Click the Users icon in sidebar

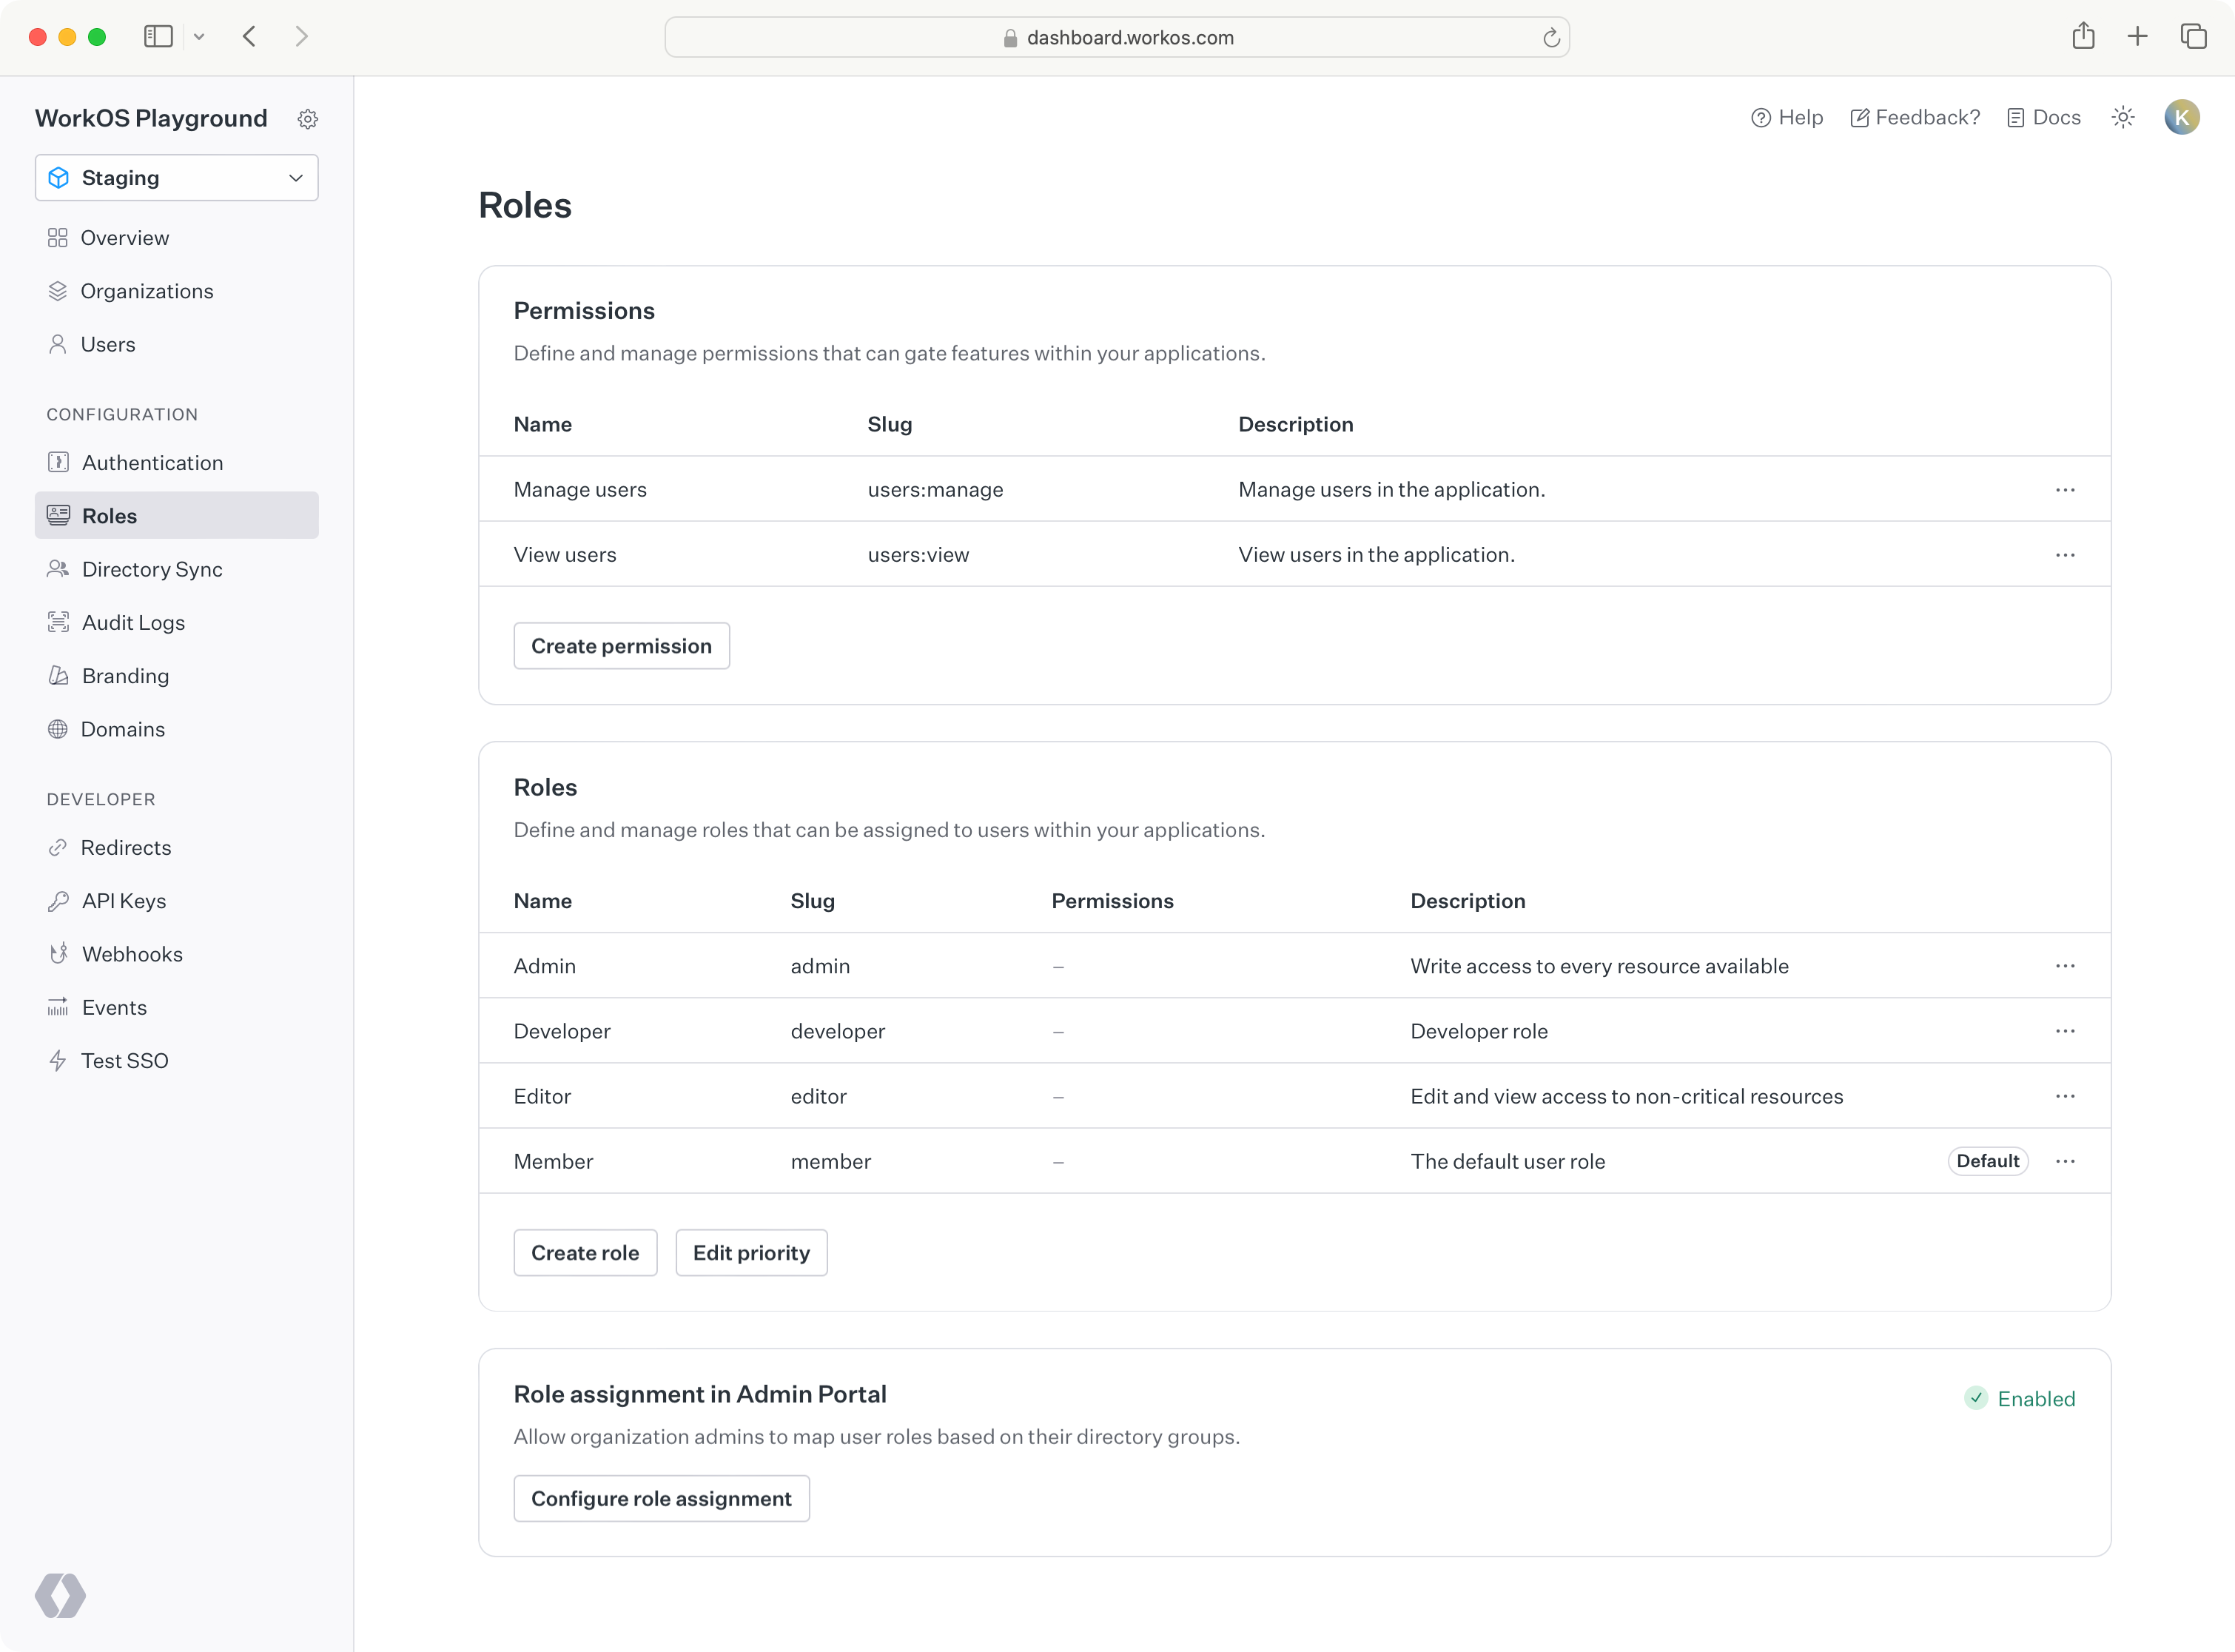point(57,343)
